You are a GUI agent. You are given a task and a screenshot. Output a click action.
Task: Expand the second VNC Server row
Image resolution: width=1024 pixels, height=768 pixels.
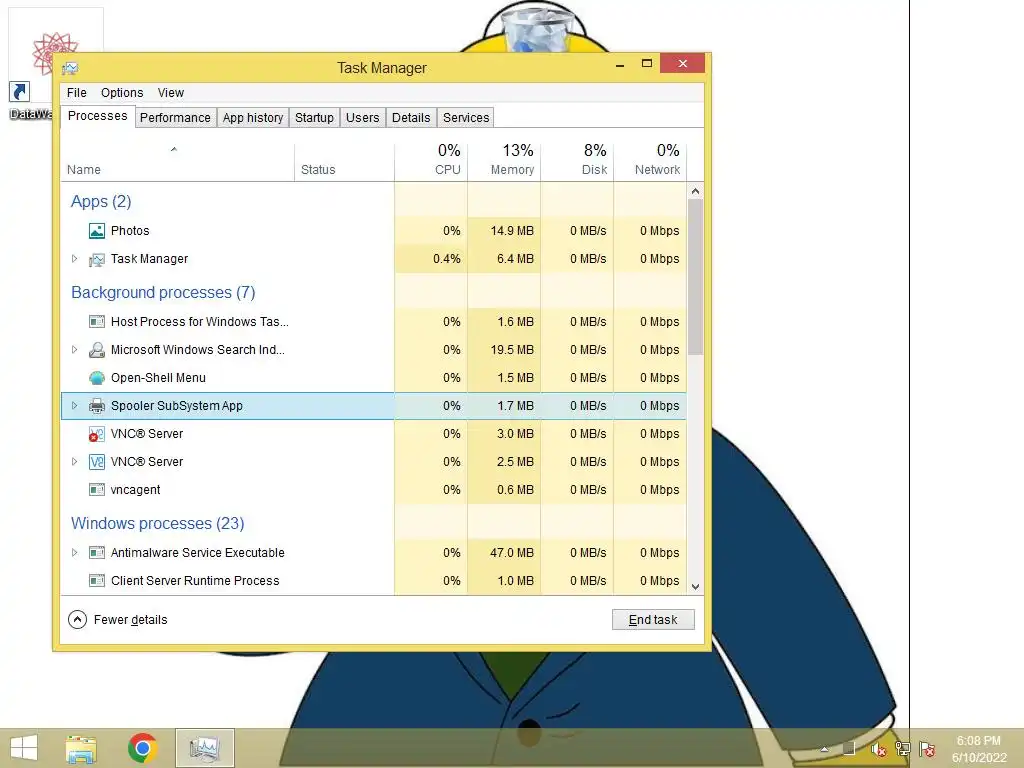click(74, 461)
